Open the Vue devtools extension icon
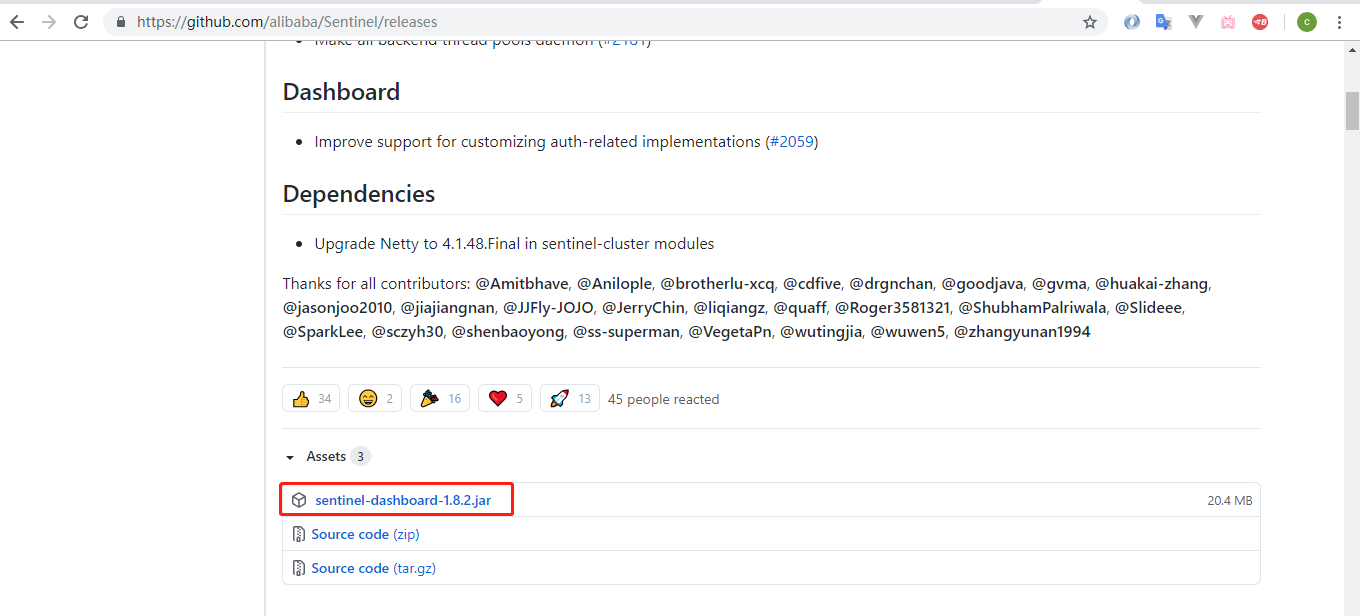Viewport: 1360px width, 616px height. [x=1195, y=22]
